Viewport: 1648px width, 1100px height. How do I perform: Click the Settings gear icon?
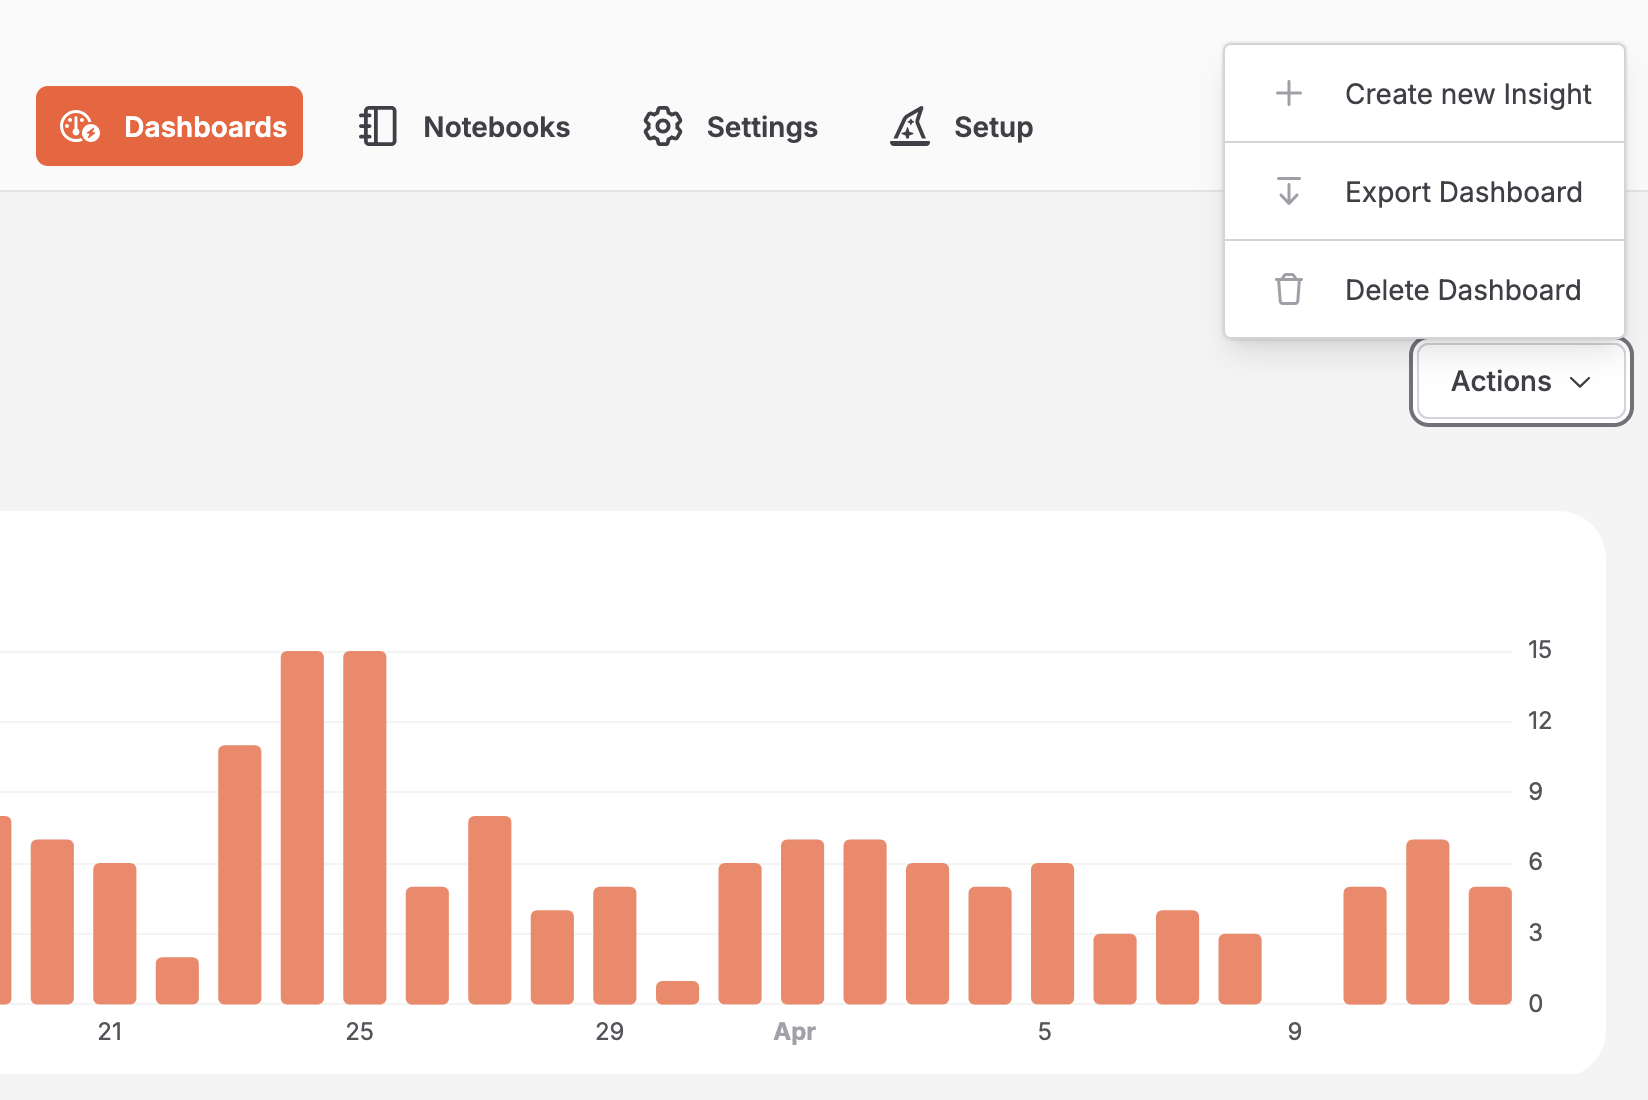coord(662,126)
